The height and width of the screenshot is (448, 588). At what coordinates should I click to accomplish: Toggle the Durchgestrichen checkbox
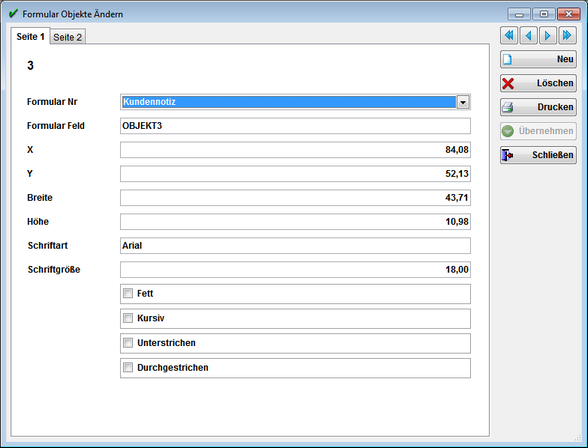point(128,367)
